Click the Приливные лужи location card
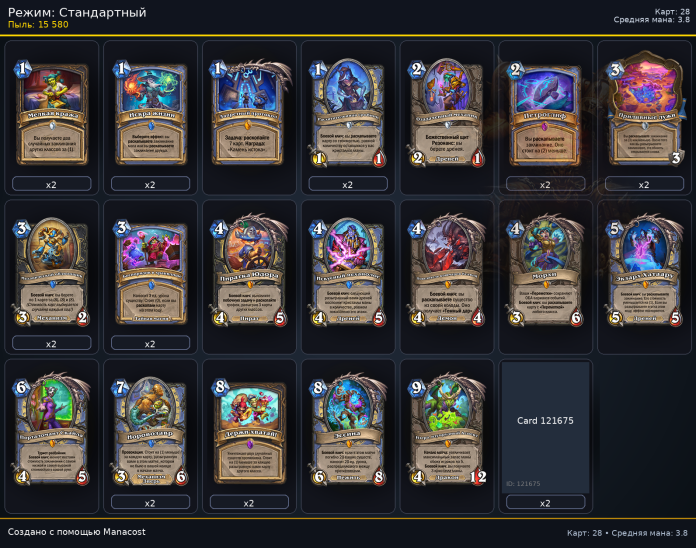 pyautogui.click(x=645, y=111)
